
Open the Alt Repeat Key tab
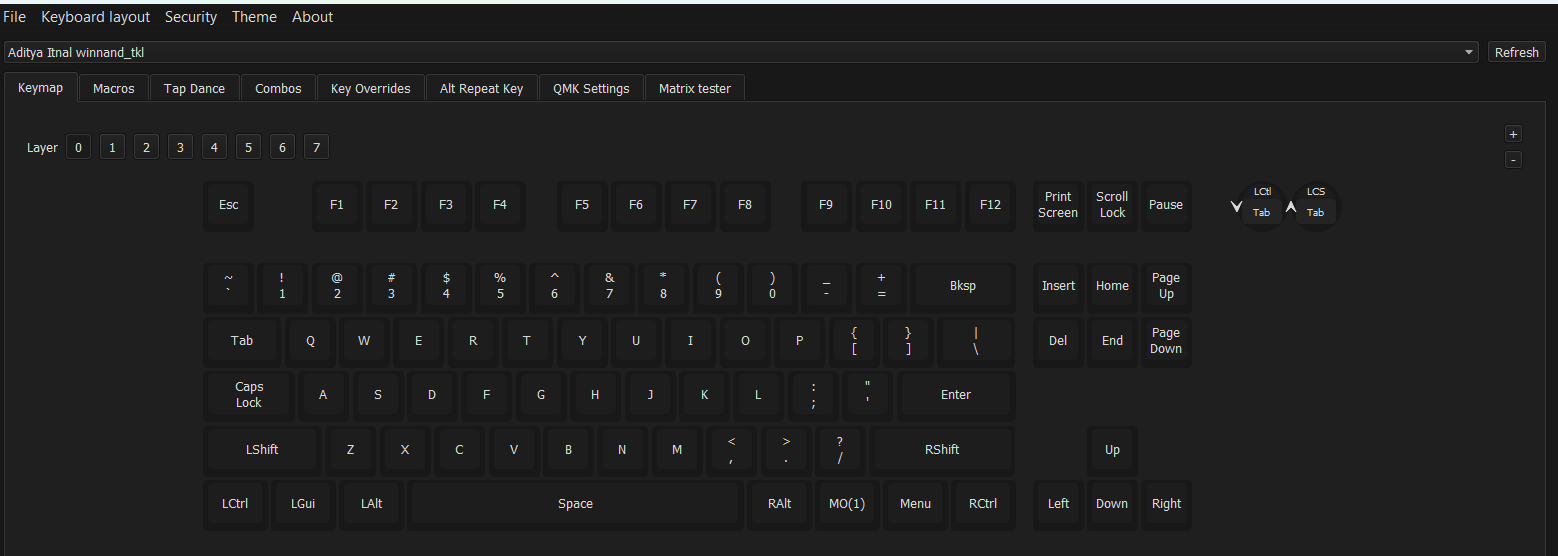tap(481, 88)
